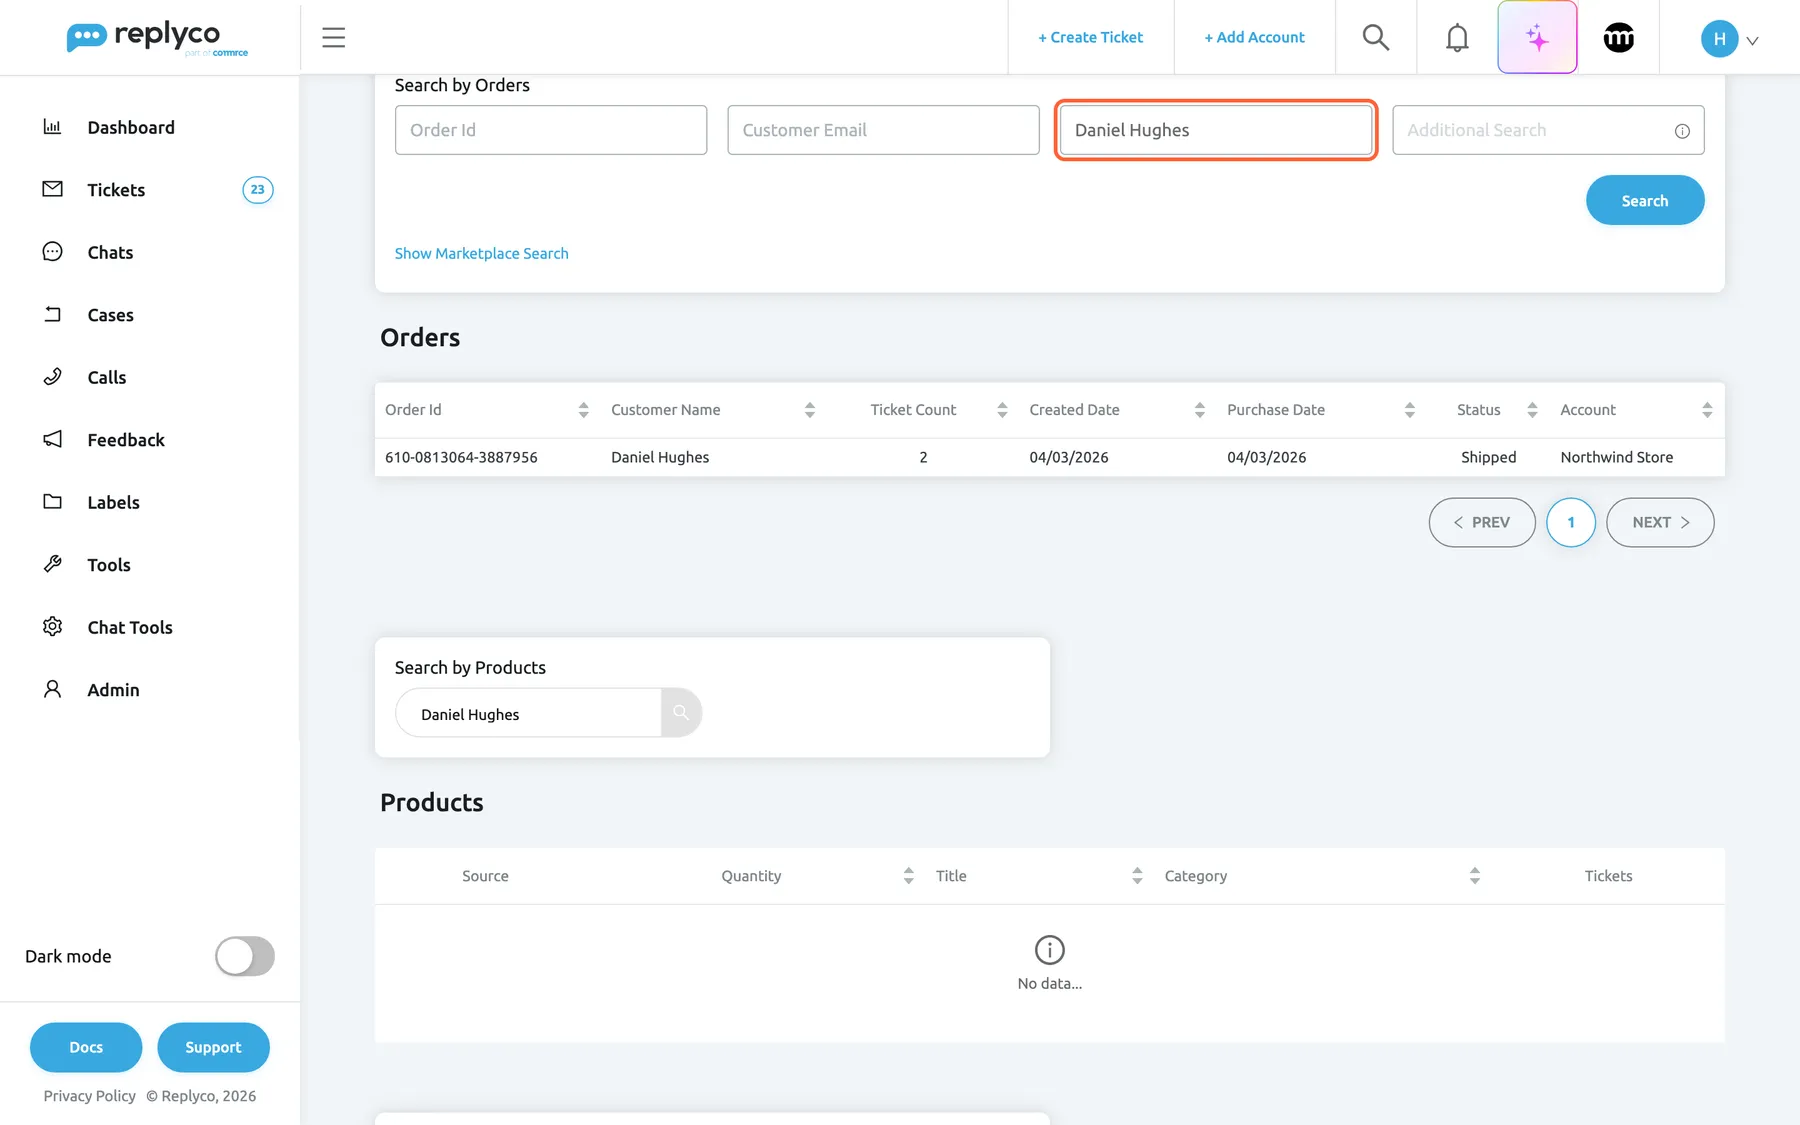
Task: Open Cases from the sidebar
Action: pos(110,315)
